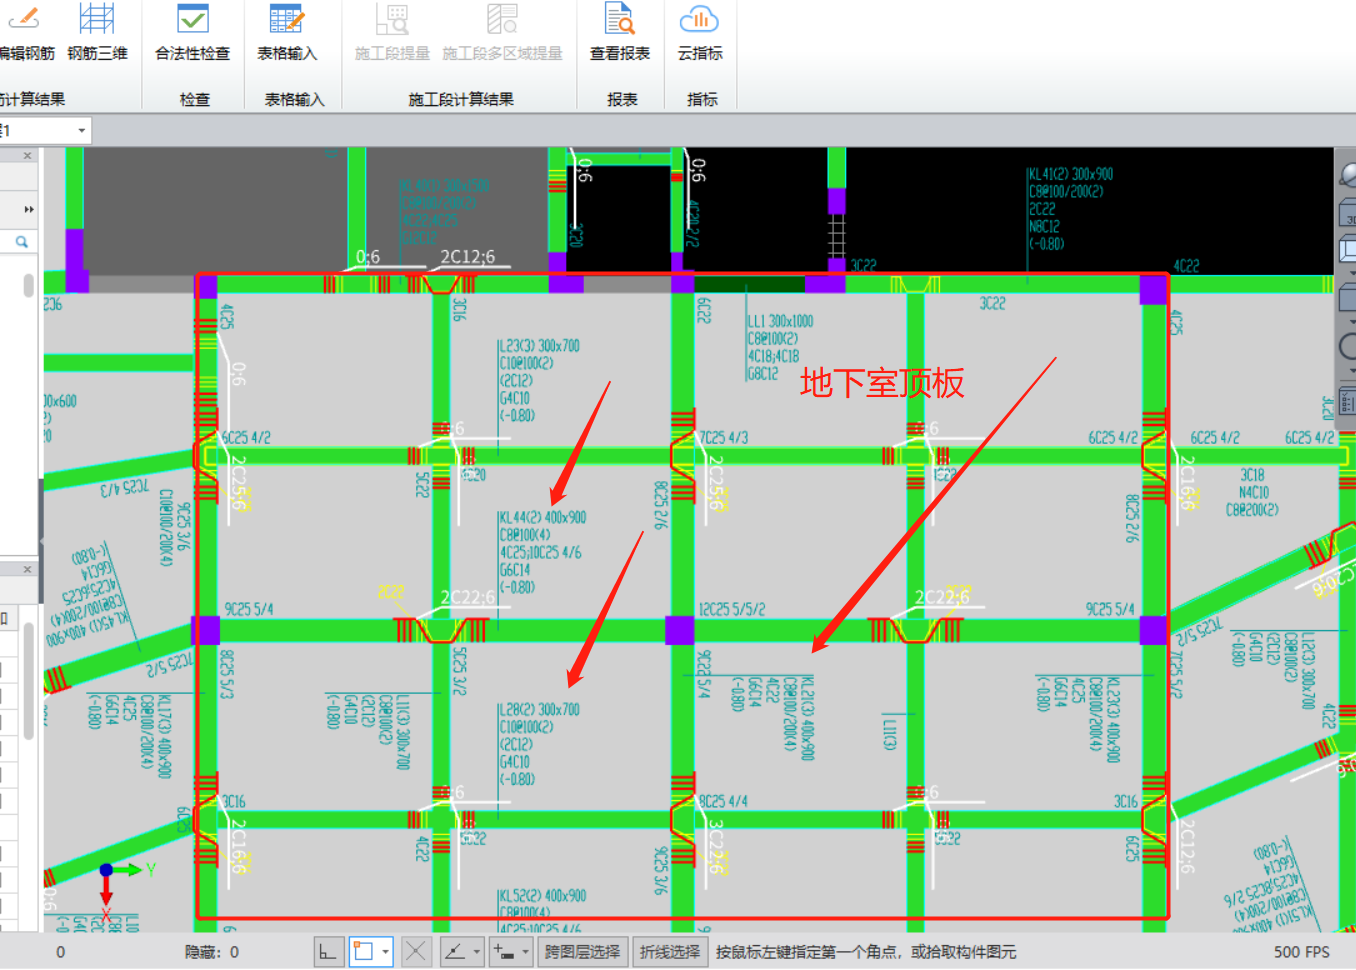This screenshot has width=1356, height=970.
Task: Select the rectangle selection mode icon
Action: coord(362,952)
